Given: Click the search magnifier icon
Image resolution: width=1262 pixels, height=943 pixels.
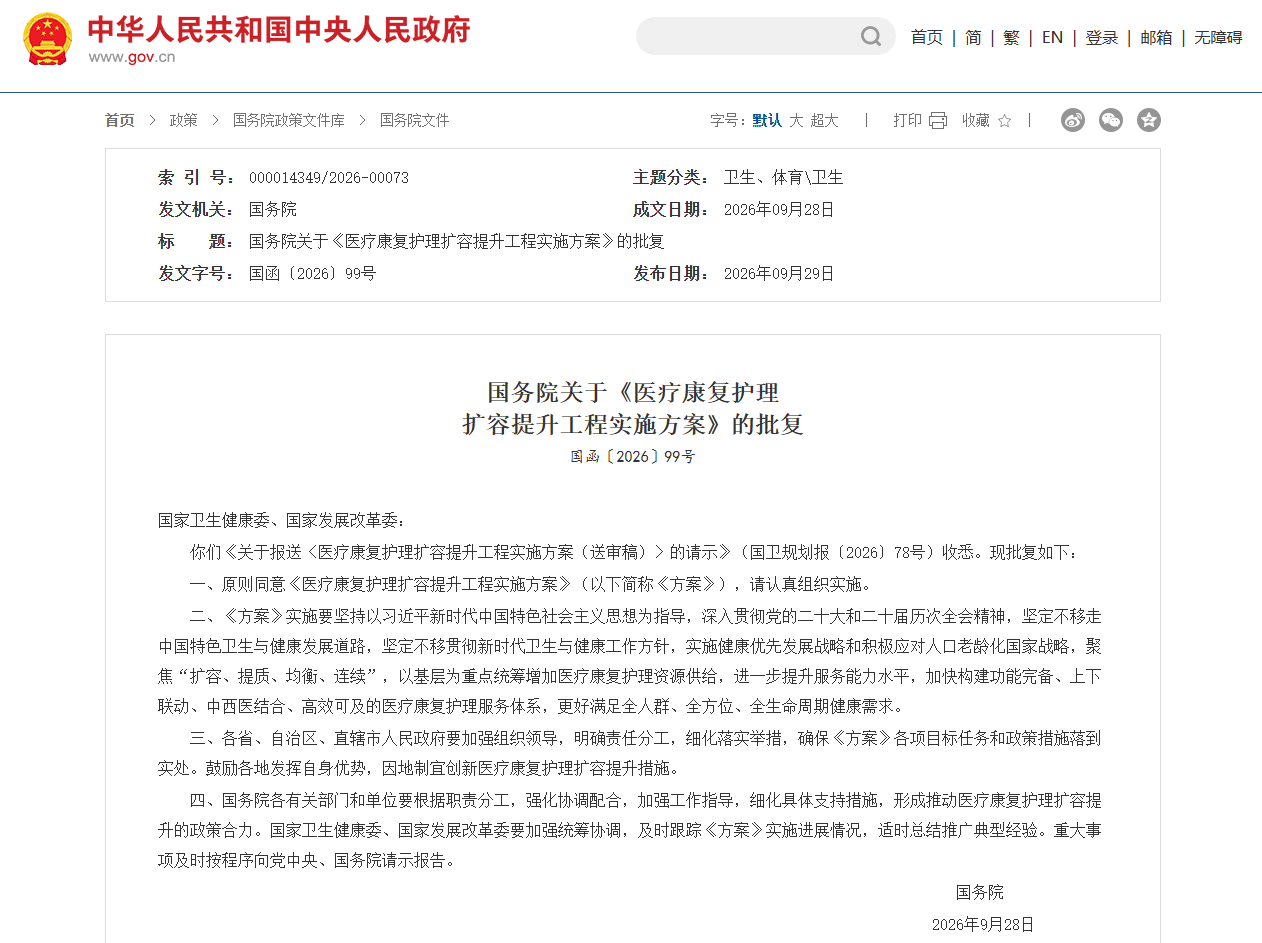Looking at the screenshot, I should pos(871,37).
